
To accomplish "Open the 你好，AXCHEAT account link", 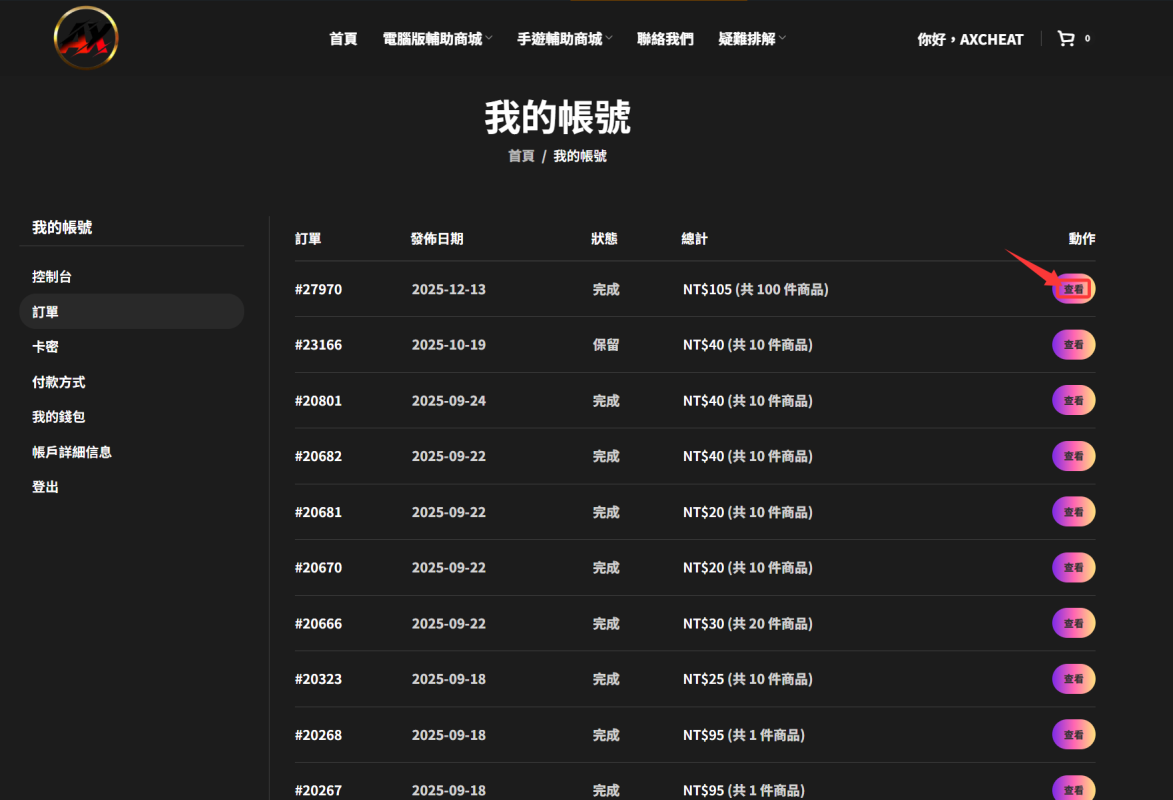I will click(x=970, y=39).
